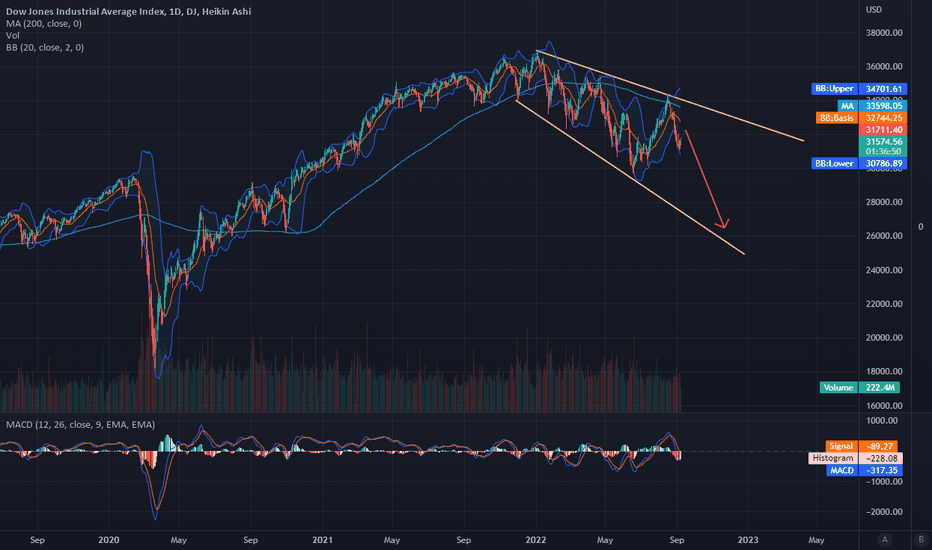Click the 36000.00 price axis label

[x=884, y=67]
